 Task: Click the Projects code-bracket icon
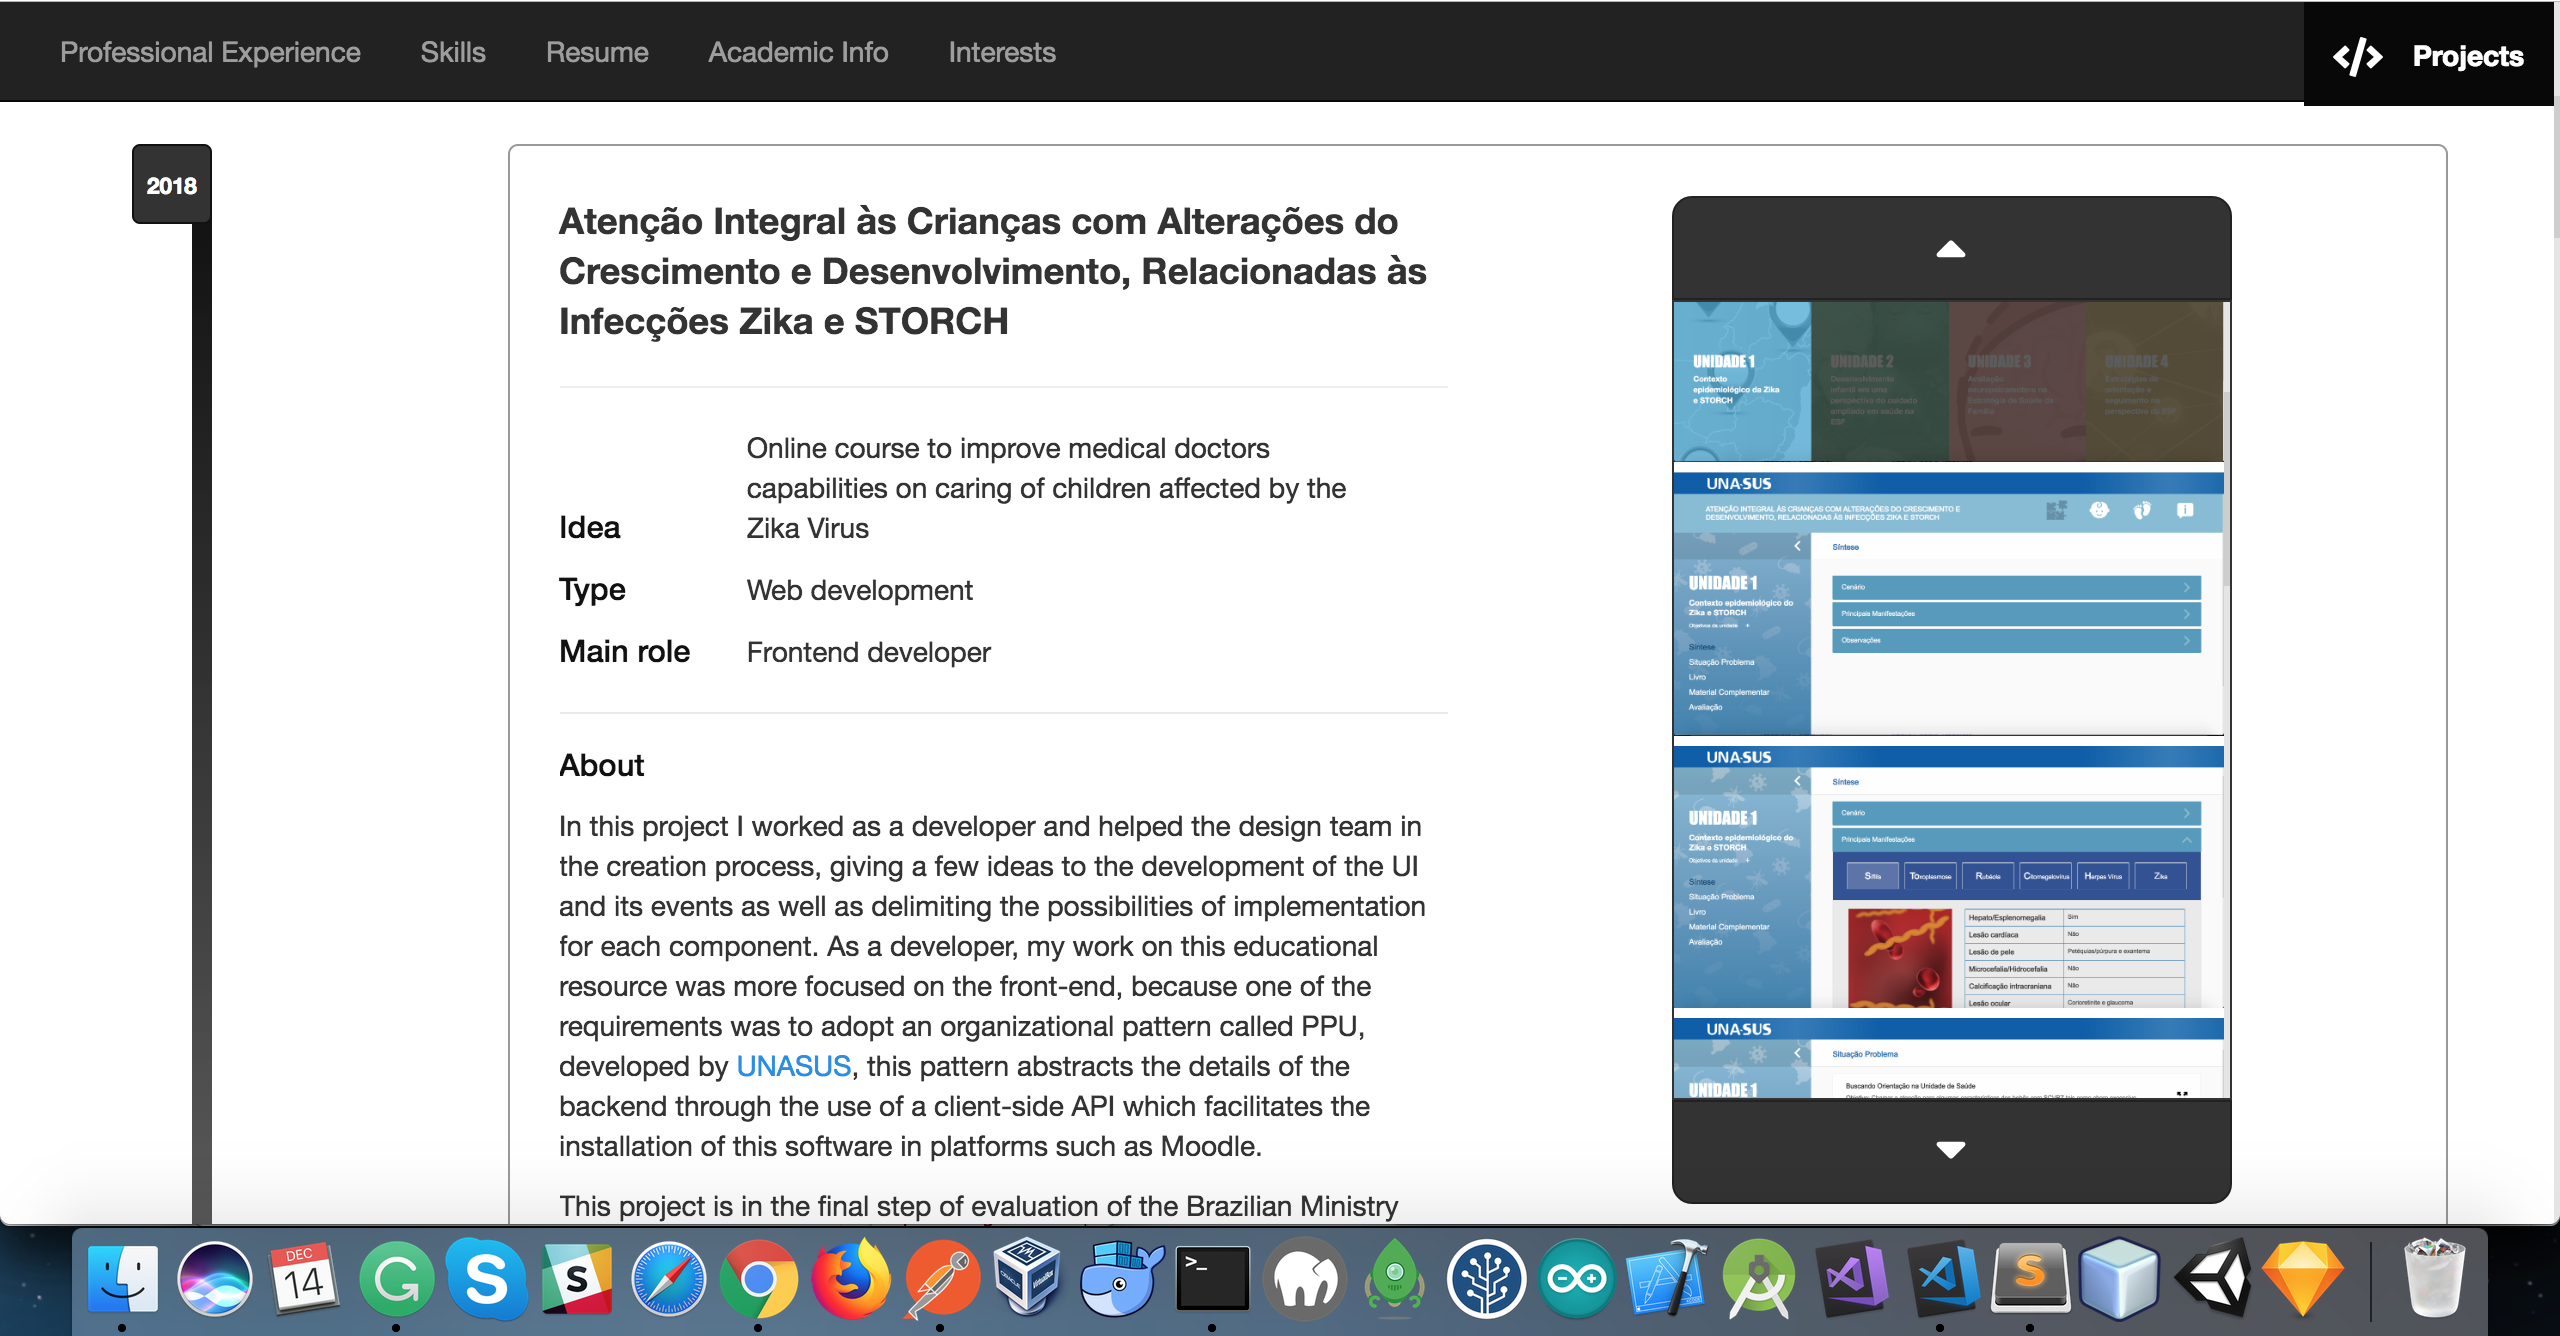(2357, 56)
